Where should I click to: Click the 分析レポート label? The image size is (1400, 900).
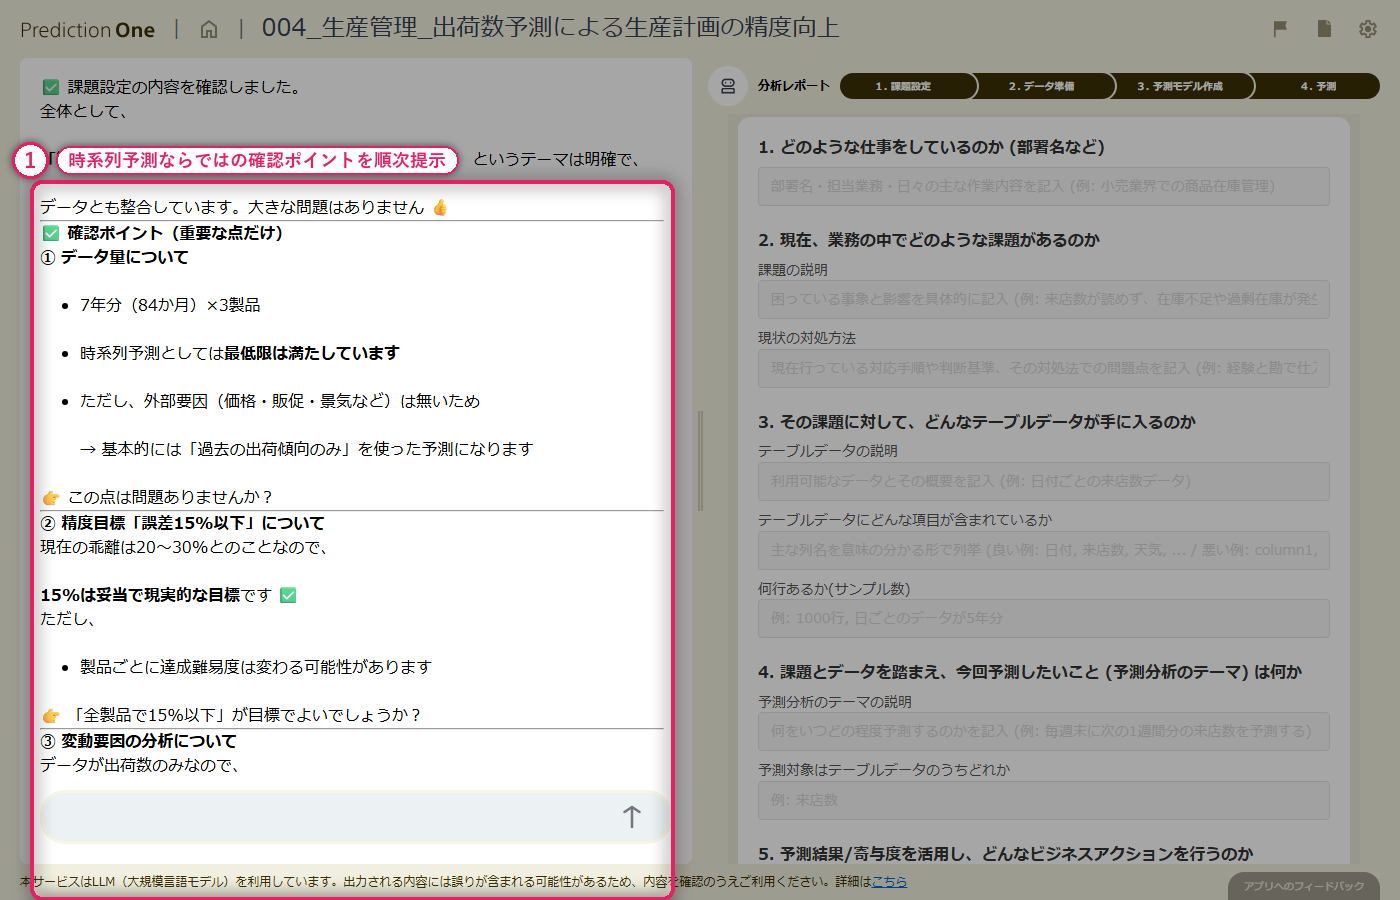click(x=794, y=86)
